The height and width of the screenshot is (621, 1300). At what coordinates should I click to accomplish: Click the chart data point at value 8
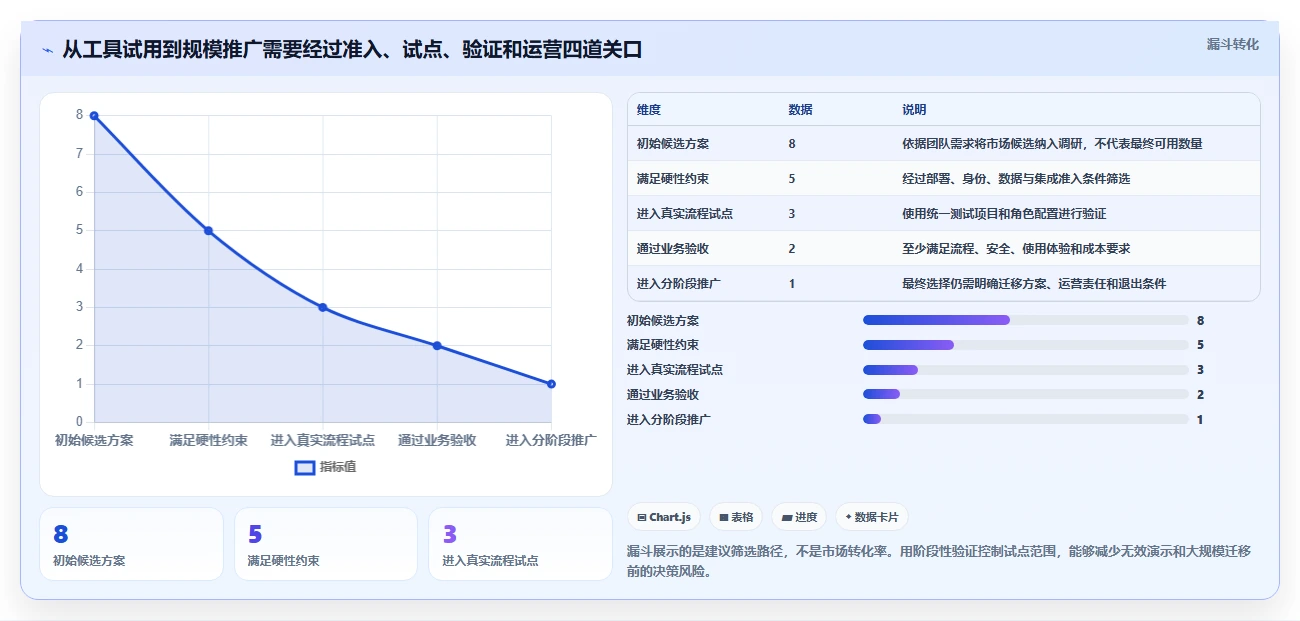coord(94,116)
